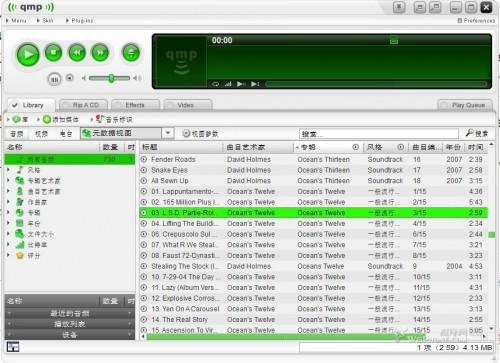
Task: Click inside the search input field
Action: pyautogui.click(x=379, y=134)
